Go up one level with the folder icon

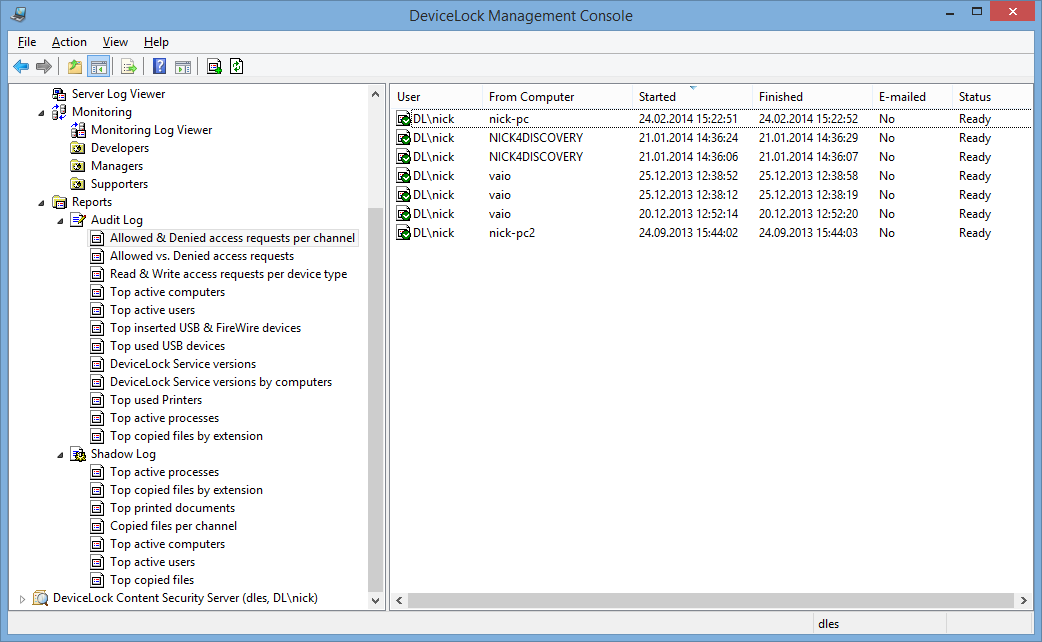tap(75, 66)
